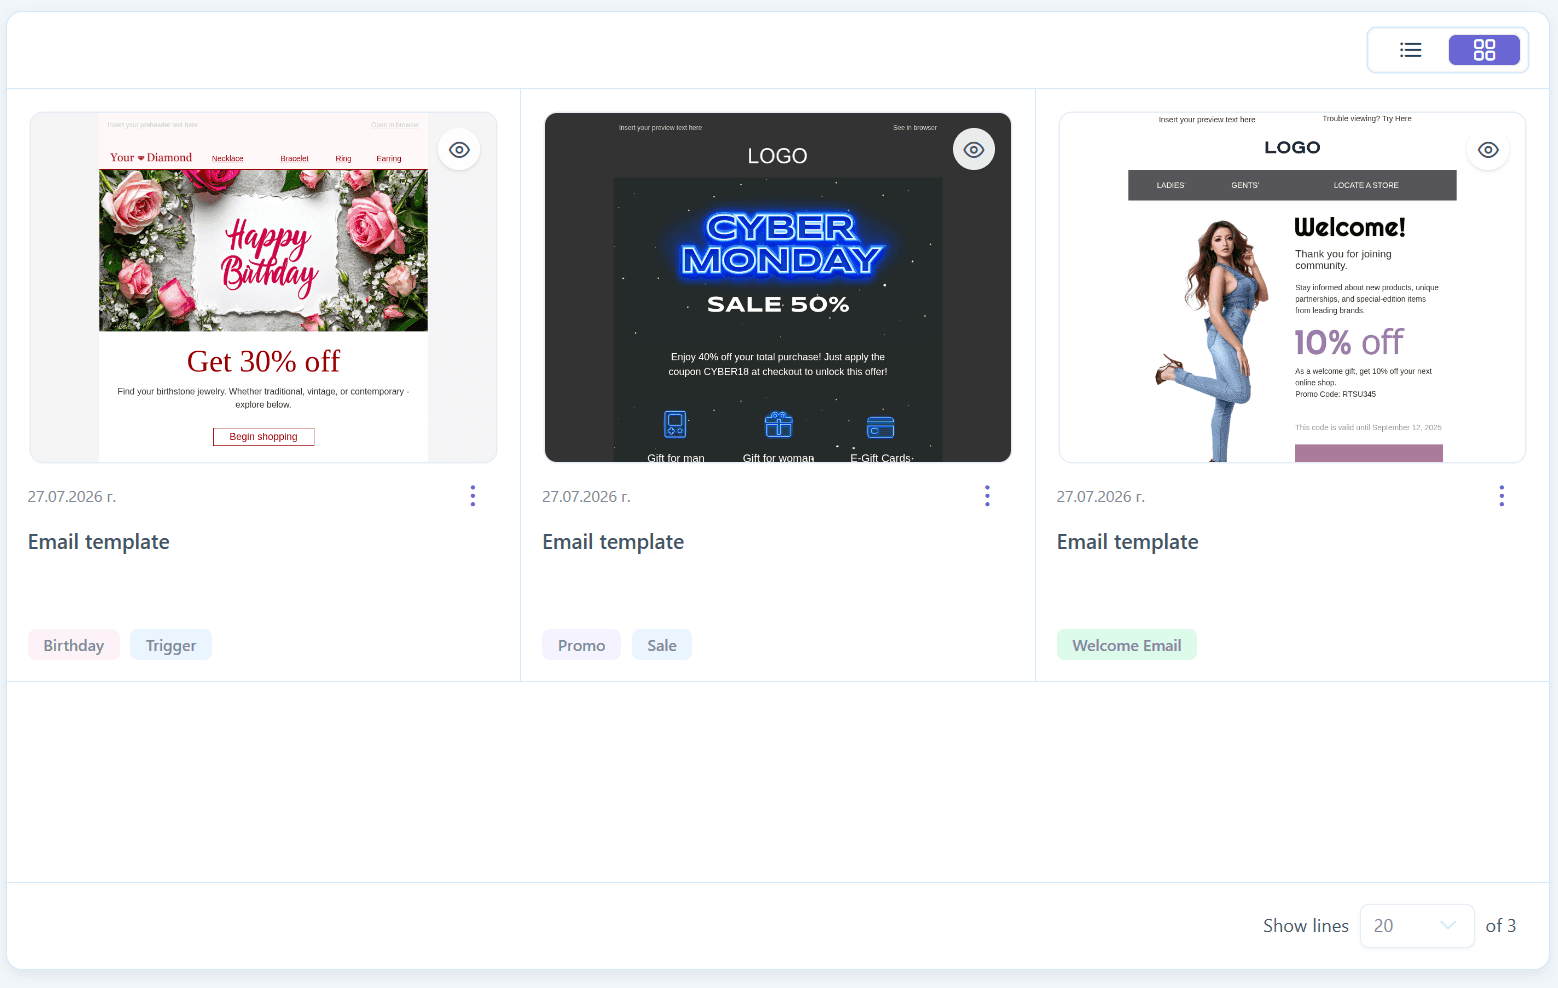Open three-dot menu for Welcome Email template card

tap(1501, 496)
